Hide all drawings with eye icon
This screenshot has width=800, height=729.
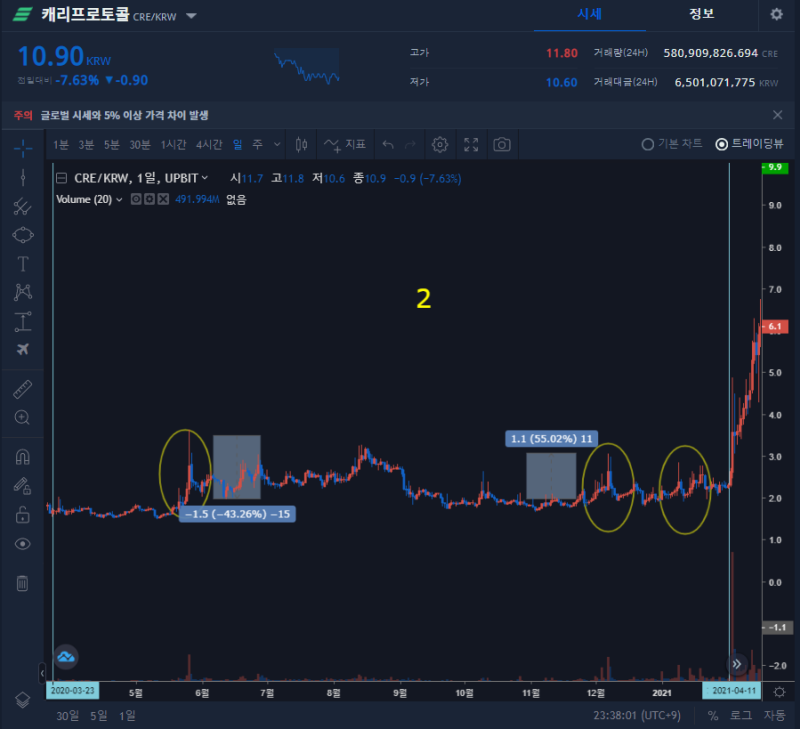pos(22,544)
